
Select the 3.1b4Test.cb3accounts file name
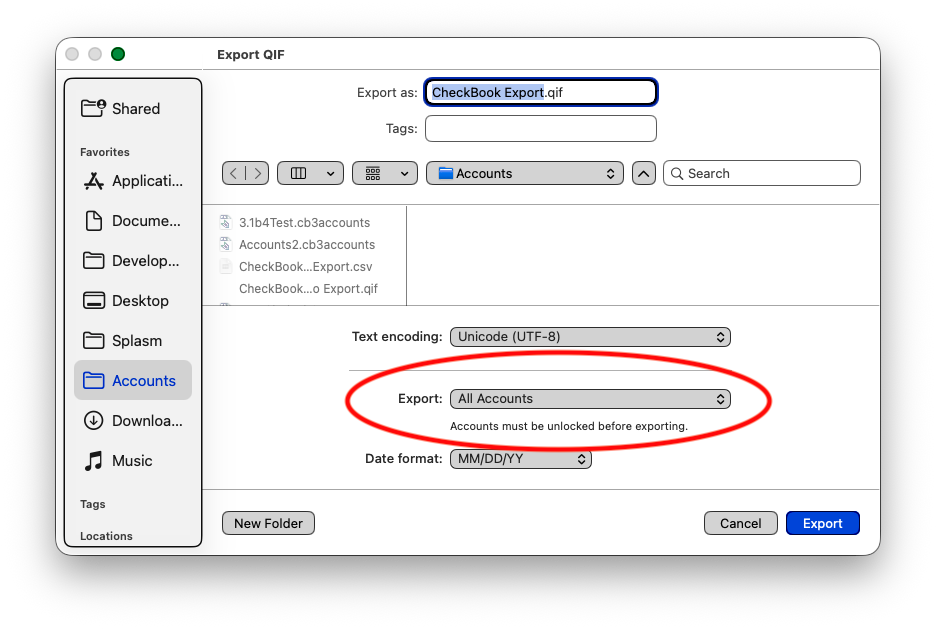pyautogui.click(x=304, y=223)
